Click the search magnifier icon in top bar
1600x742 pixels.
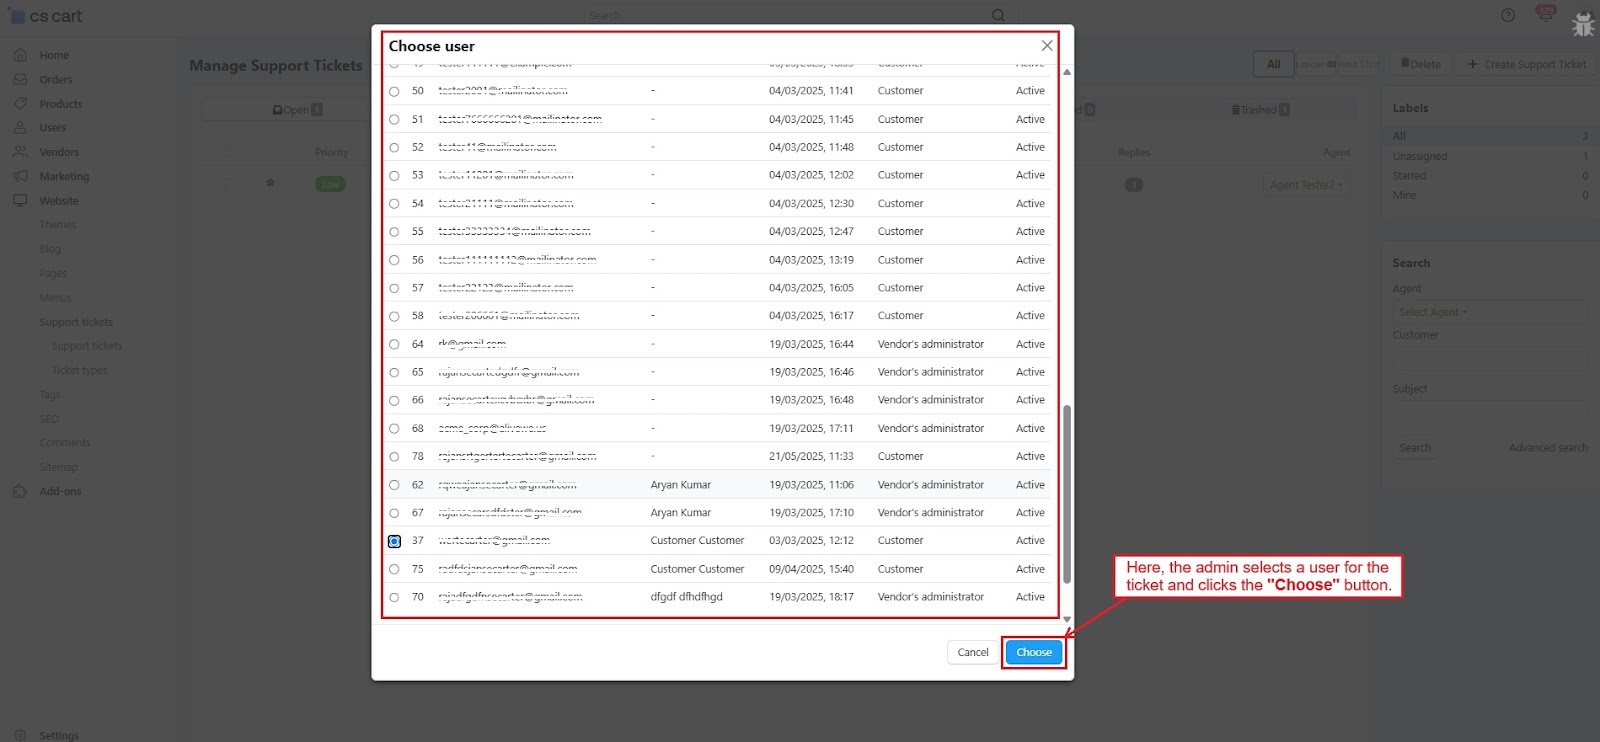coord(998,15)
